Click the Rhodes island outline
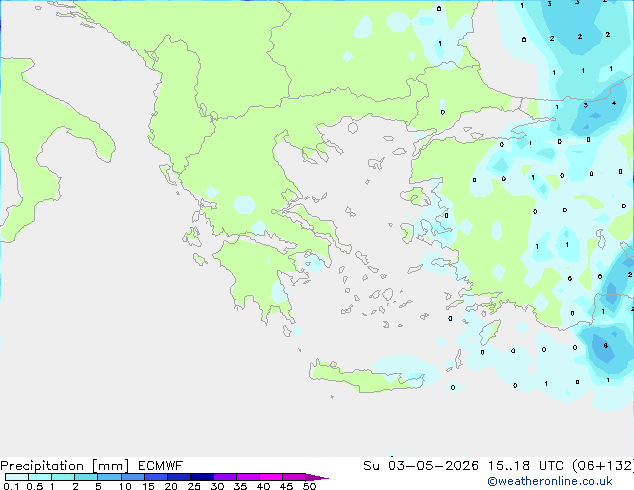This screenshot has width=634, height=490. tap(489, 332)
